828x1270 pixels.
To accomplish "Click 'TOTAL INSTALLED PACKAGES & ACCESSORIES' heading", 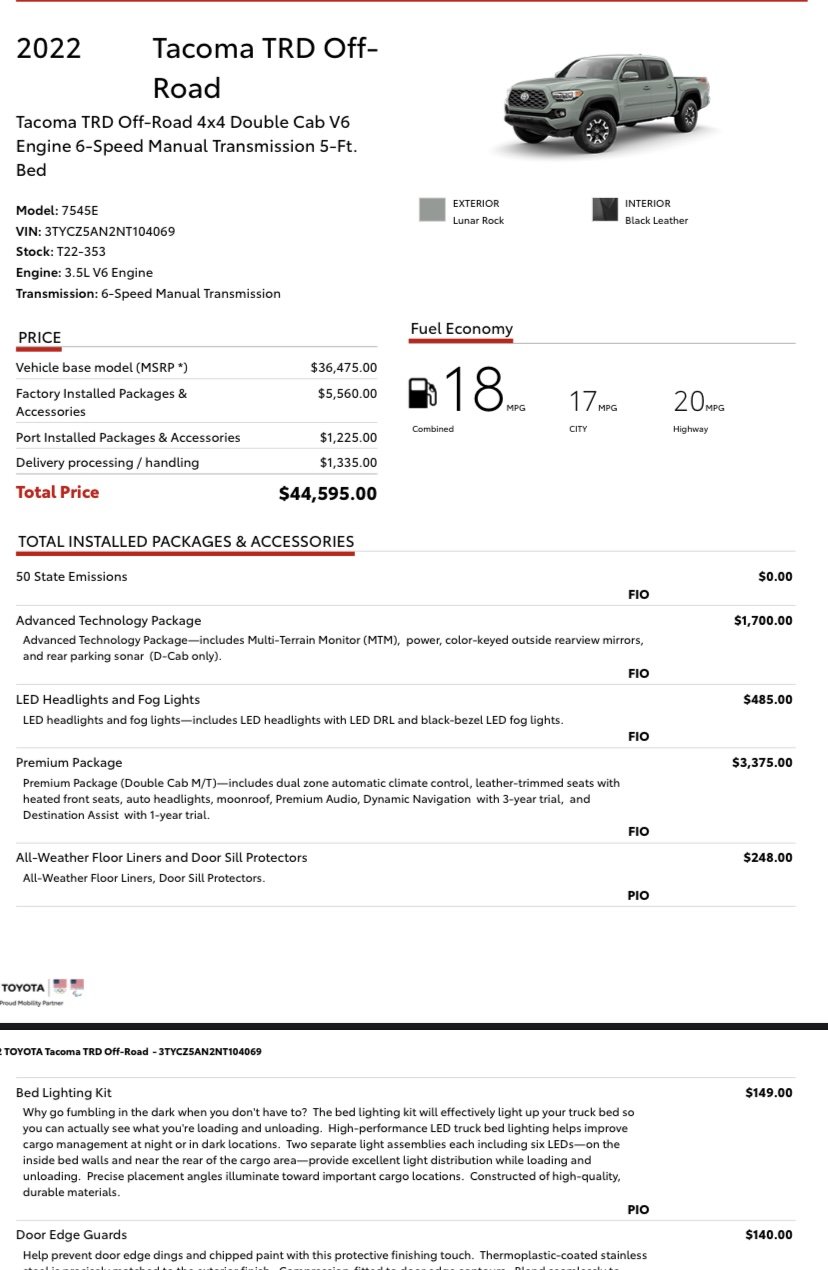I will [x=186, y=542].
